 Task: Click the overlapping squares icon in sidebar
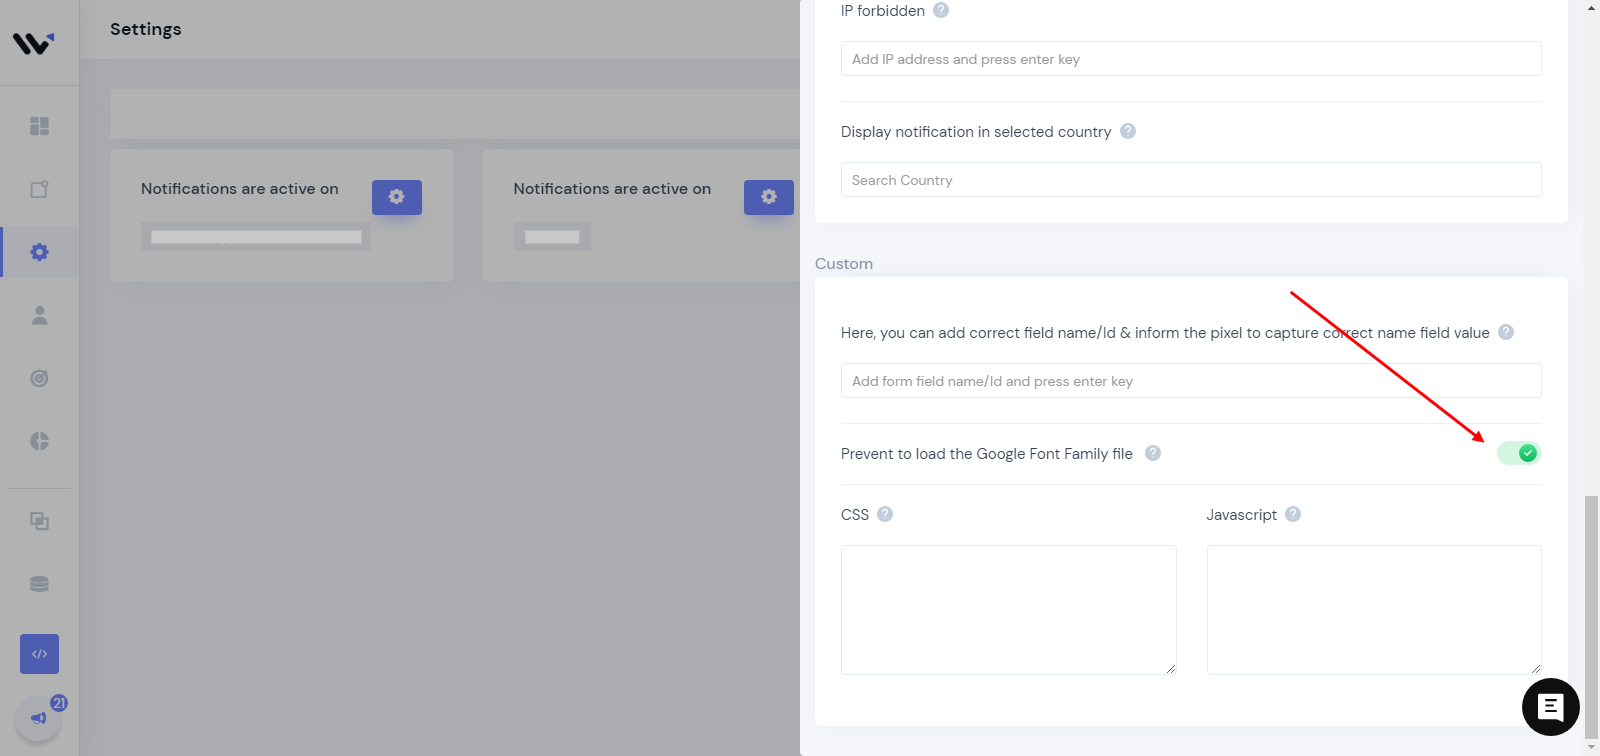pos(39,521)
